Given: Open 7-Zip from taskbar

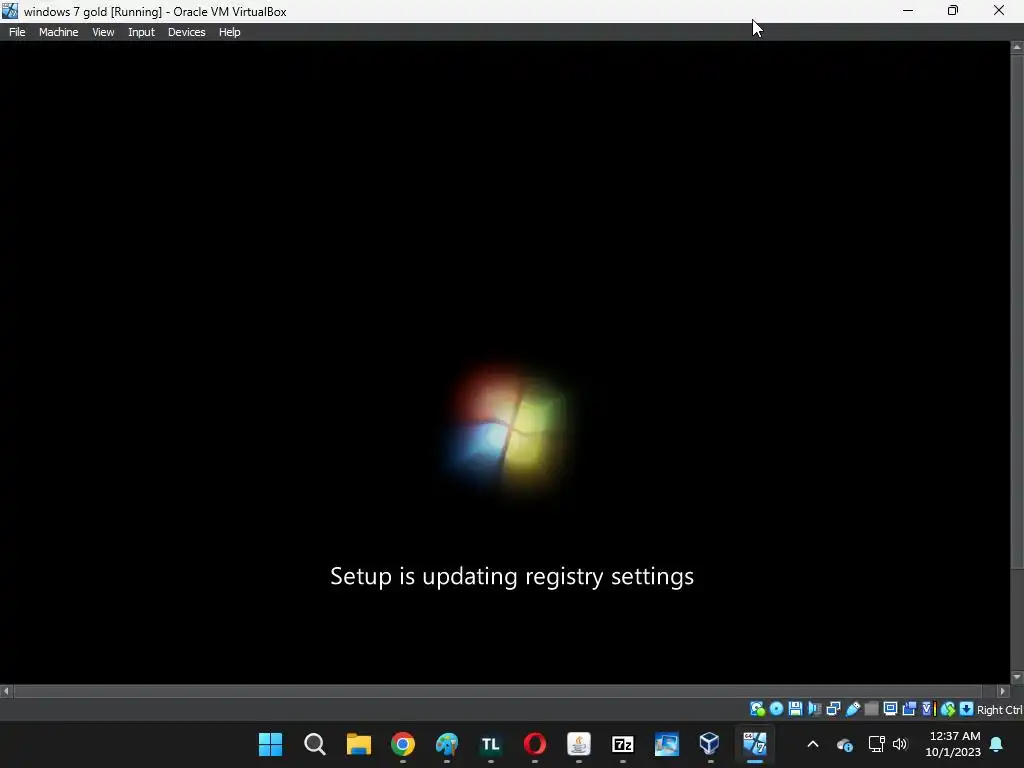Looking at the screenshot, I should (622, 744).
